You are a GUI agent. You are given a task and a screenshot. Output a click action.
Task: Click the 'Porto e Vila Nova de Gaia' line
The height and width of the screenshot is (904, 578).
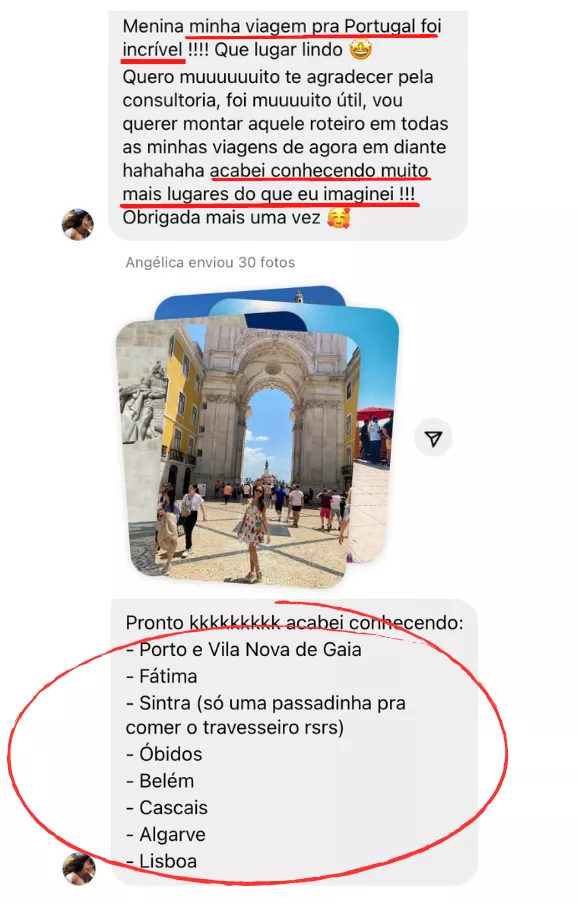[244, 650]
